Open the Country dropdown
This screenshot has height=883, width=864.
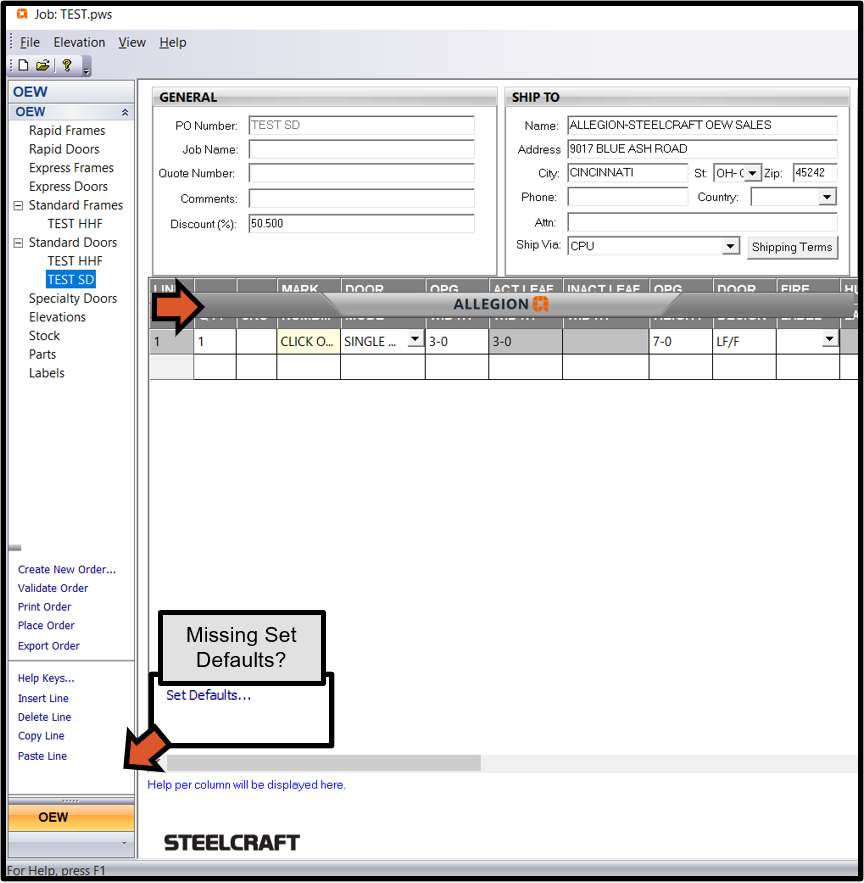pyautogui.click(x=827, y=197)
